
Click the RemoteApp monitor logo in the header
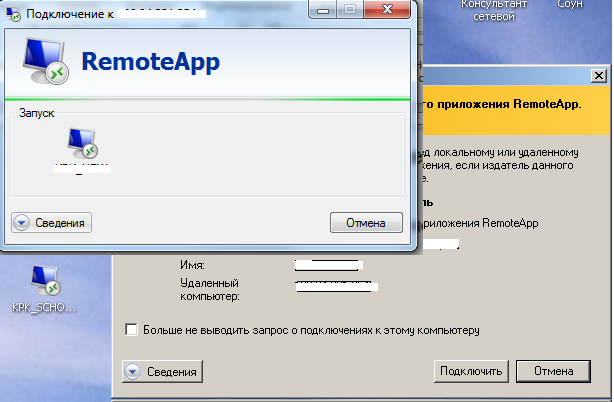pos(45,61)
